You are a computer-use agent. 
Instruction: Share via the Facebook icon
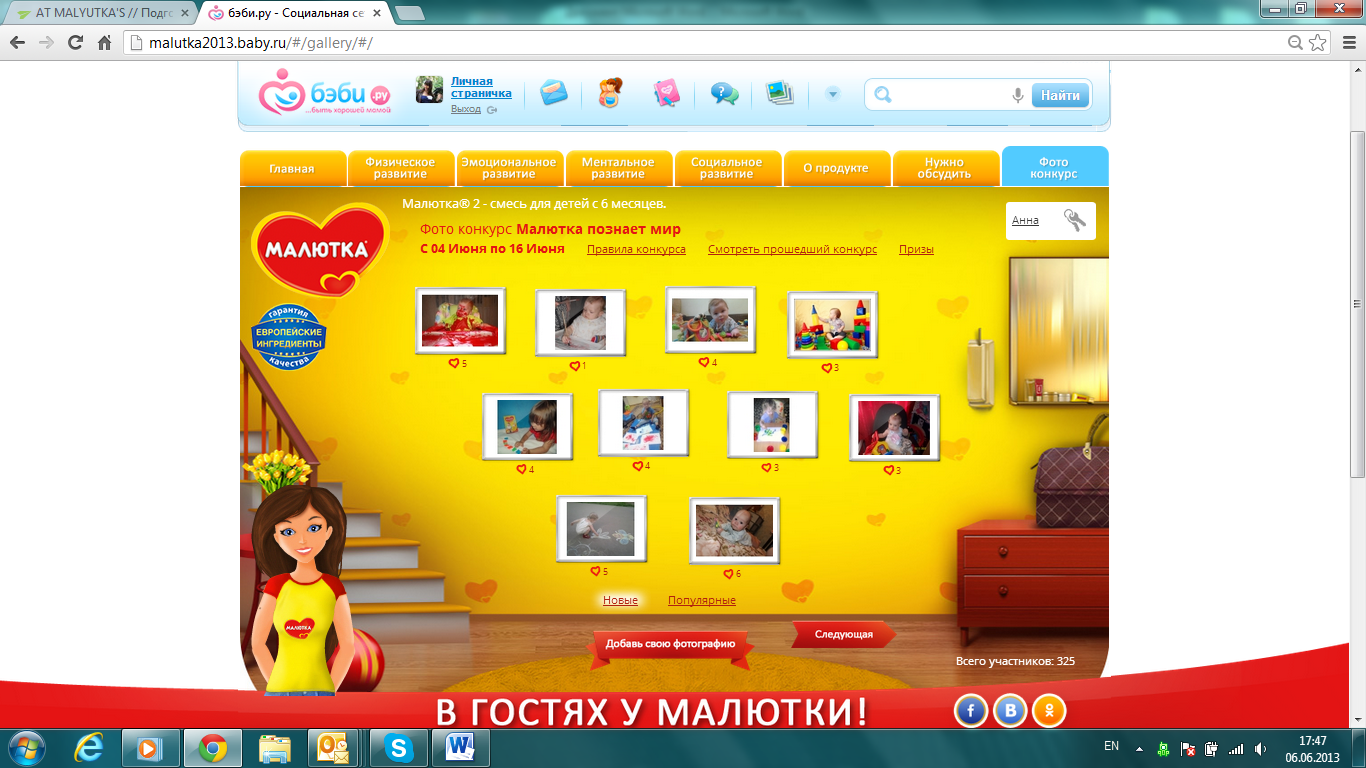click(x=971, y=711)
